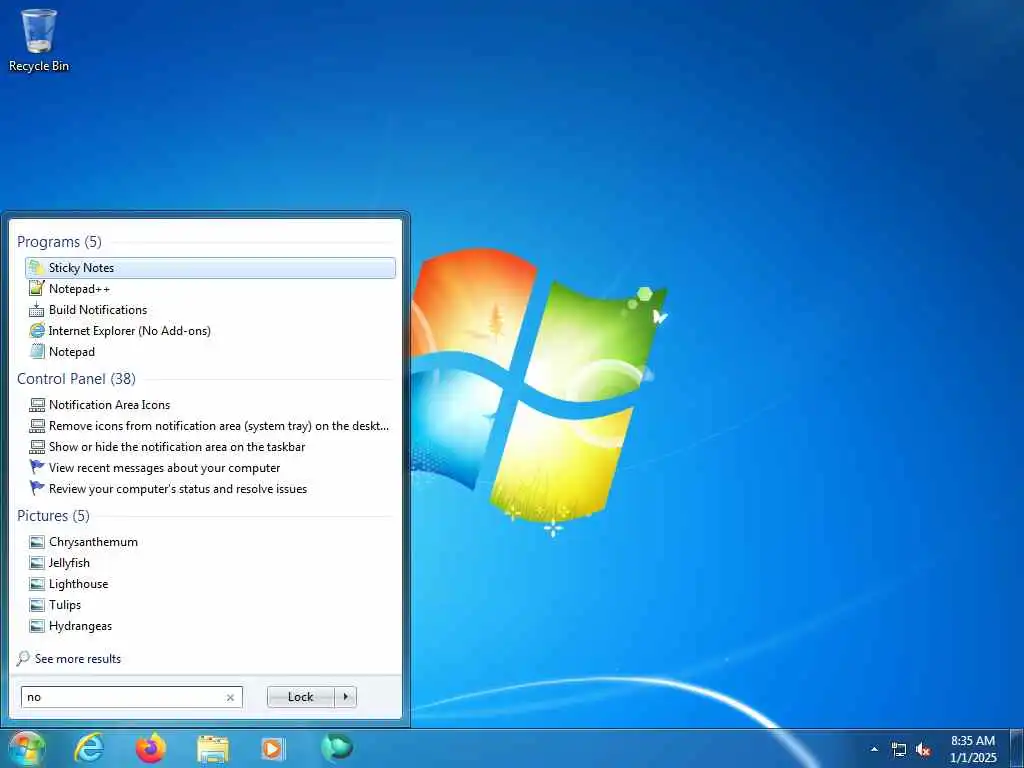Click the Lighthouse picture icon

pos(37,584)
